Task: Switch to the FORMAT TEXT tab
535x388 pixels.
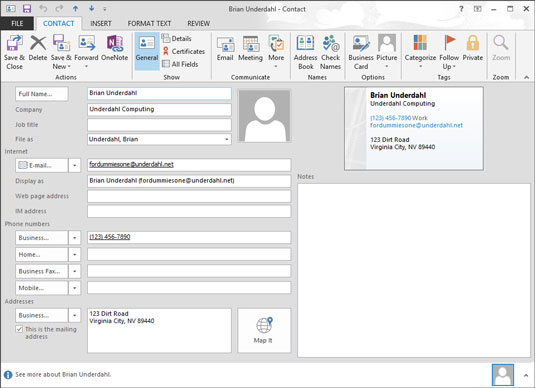Action: click(x=149, y=23)
